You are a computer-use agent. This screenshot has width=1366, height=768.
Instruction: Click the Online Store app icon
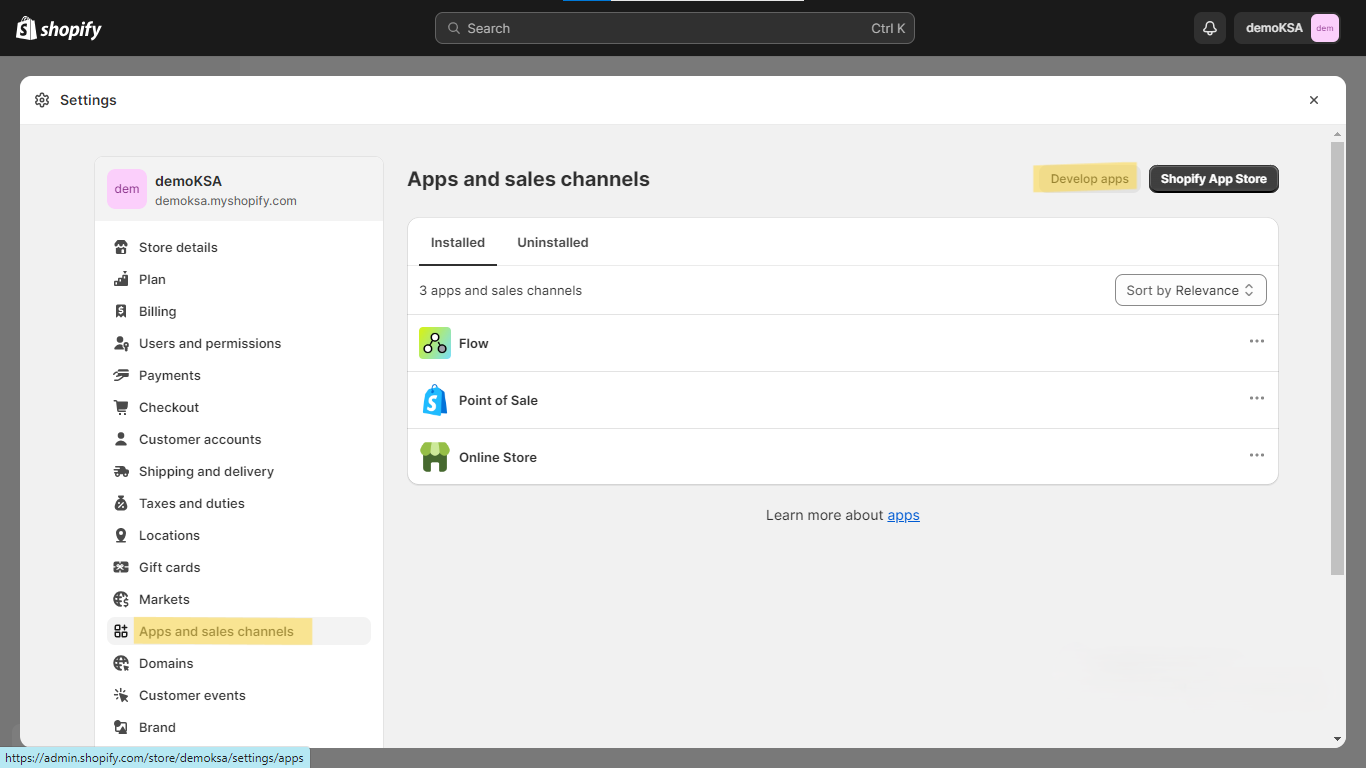tap(435, 457)
